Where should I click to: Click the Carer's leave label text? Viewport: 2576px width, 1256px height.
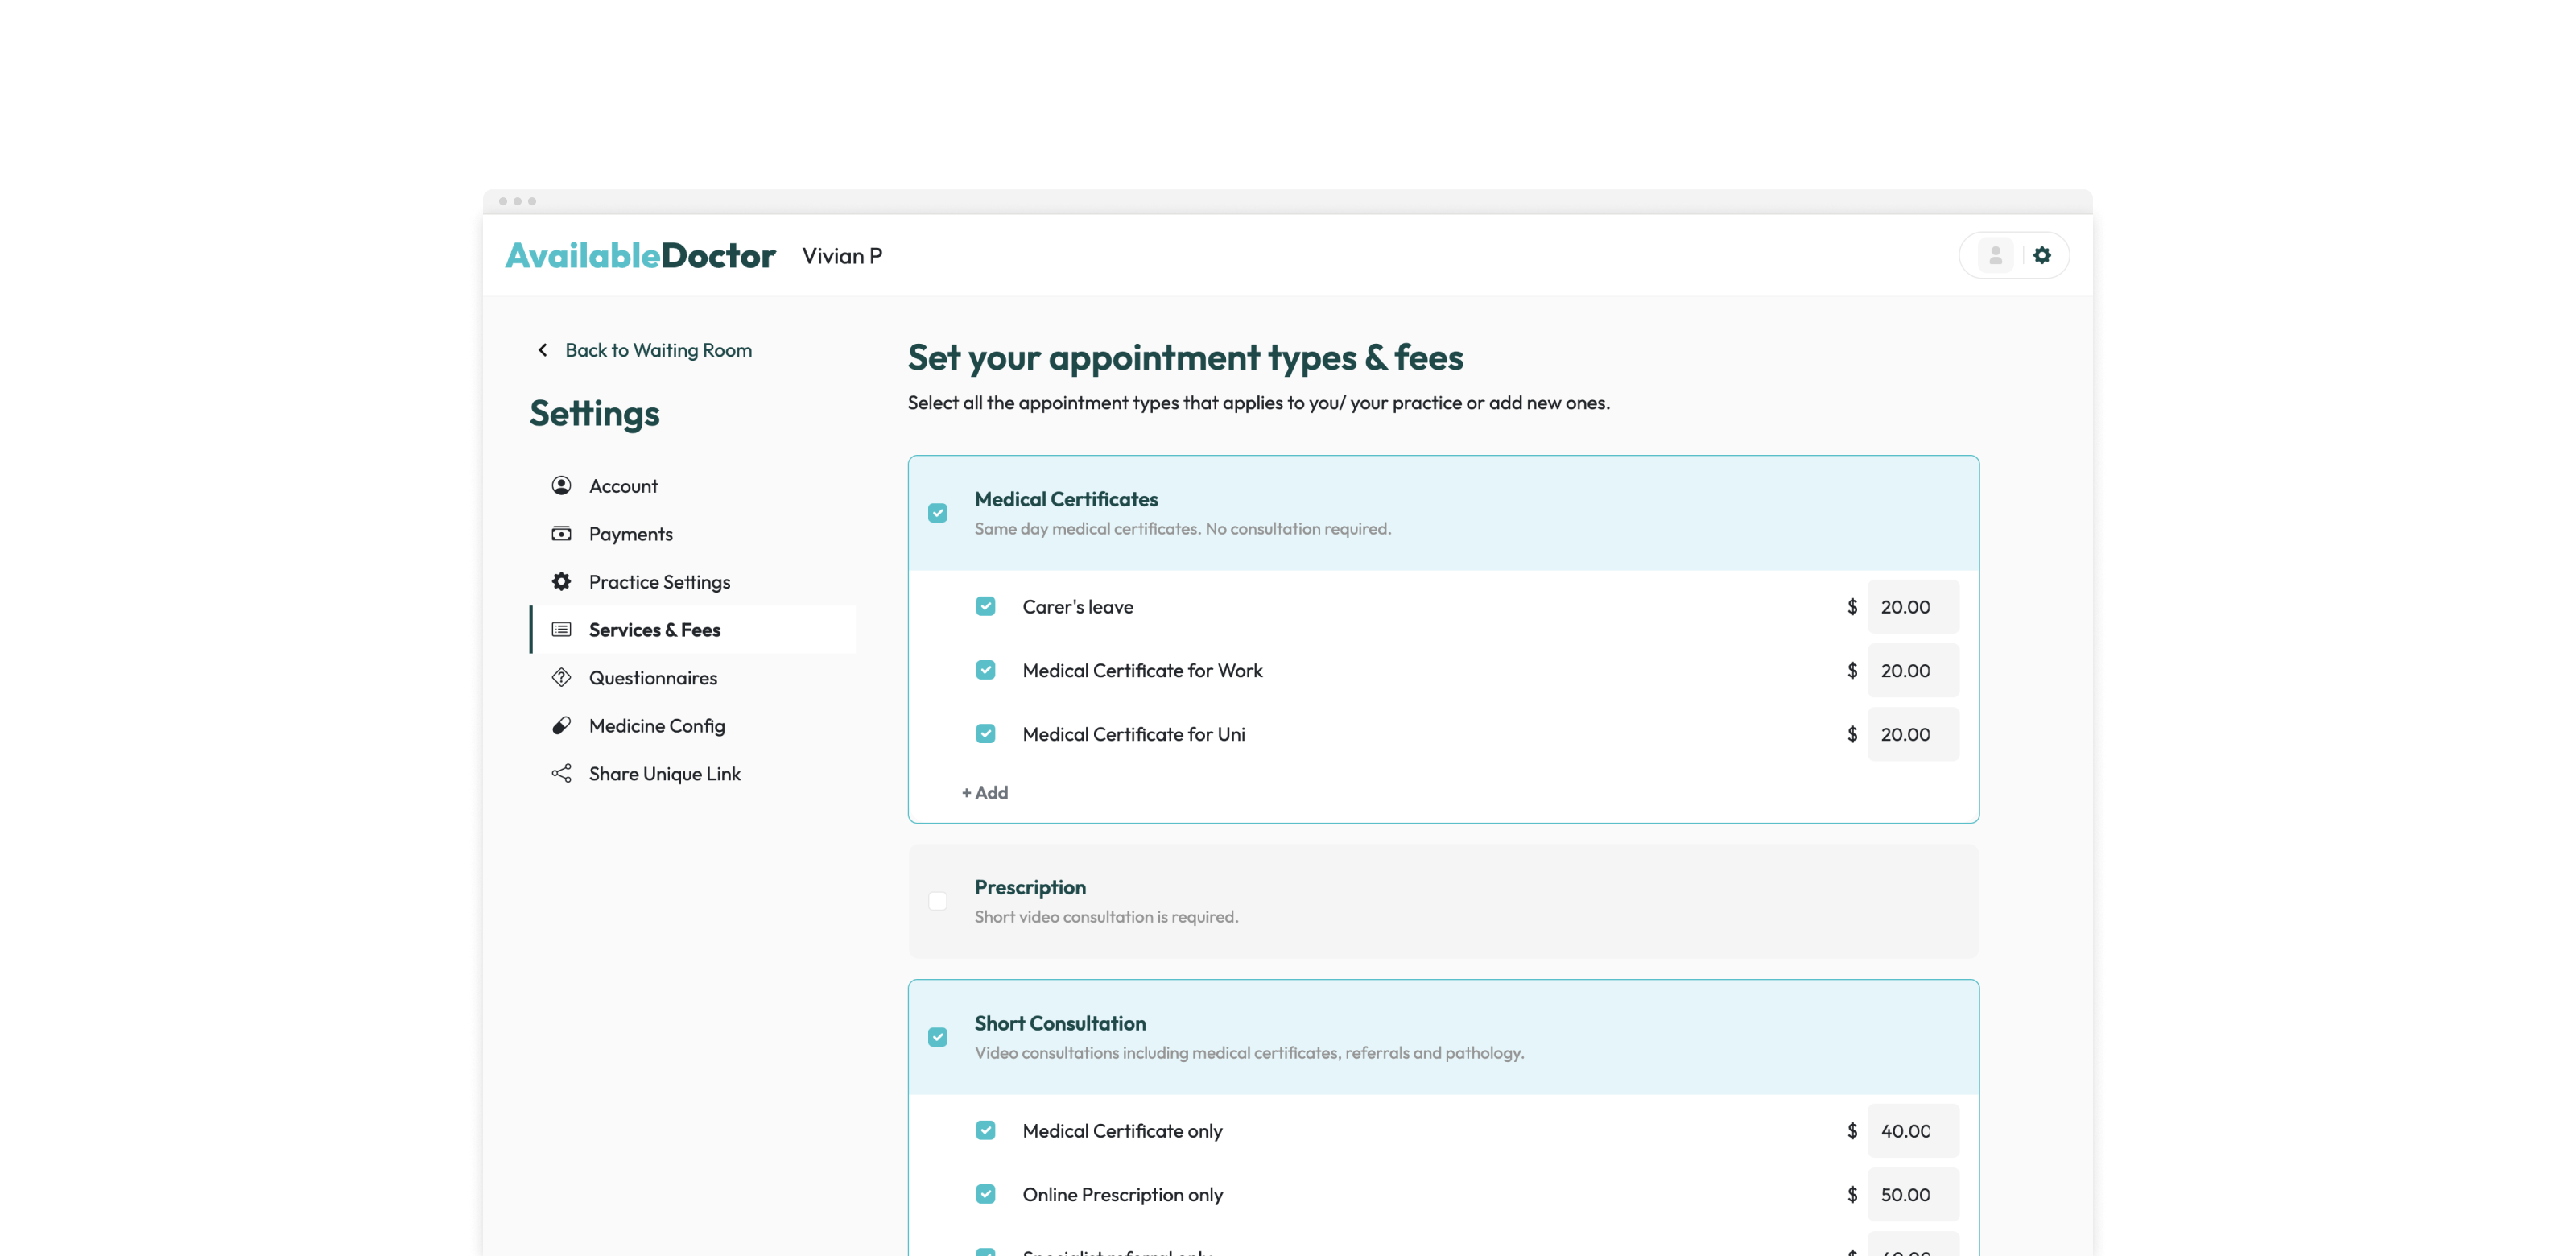pyautogui.click(x=1078, y=607)
